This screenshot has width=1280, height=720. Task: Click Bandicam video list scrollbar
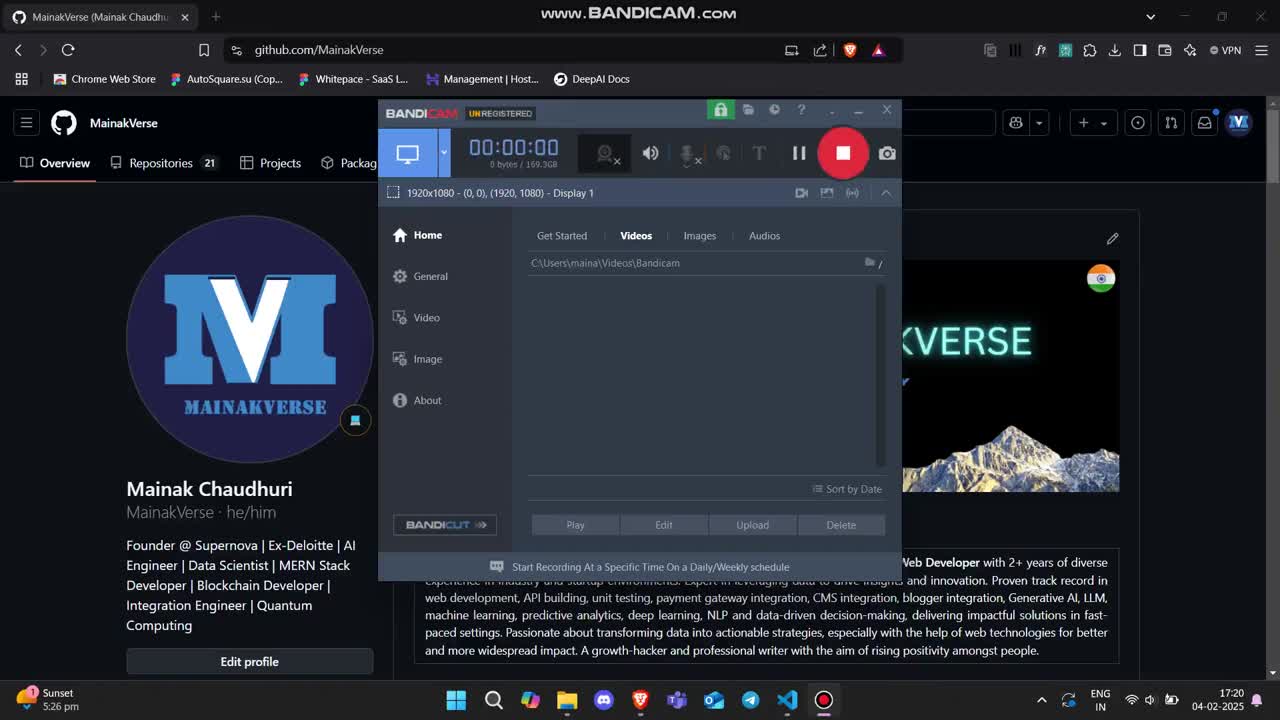coord(881,375)
